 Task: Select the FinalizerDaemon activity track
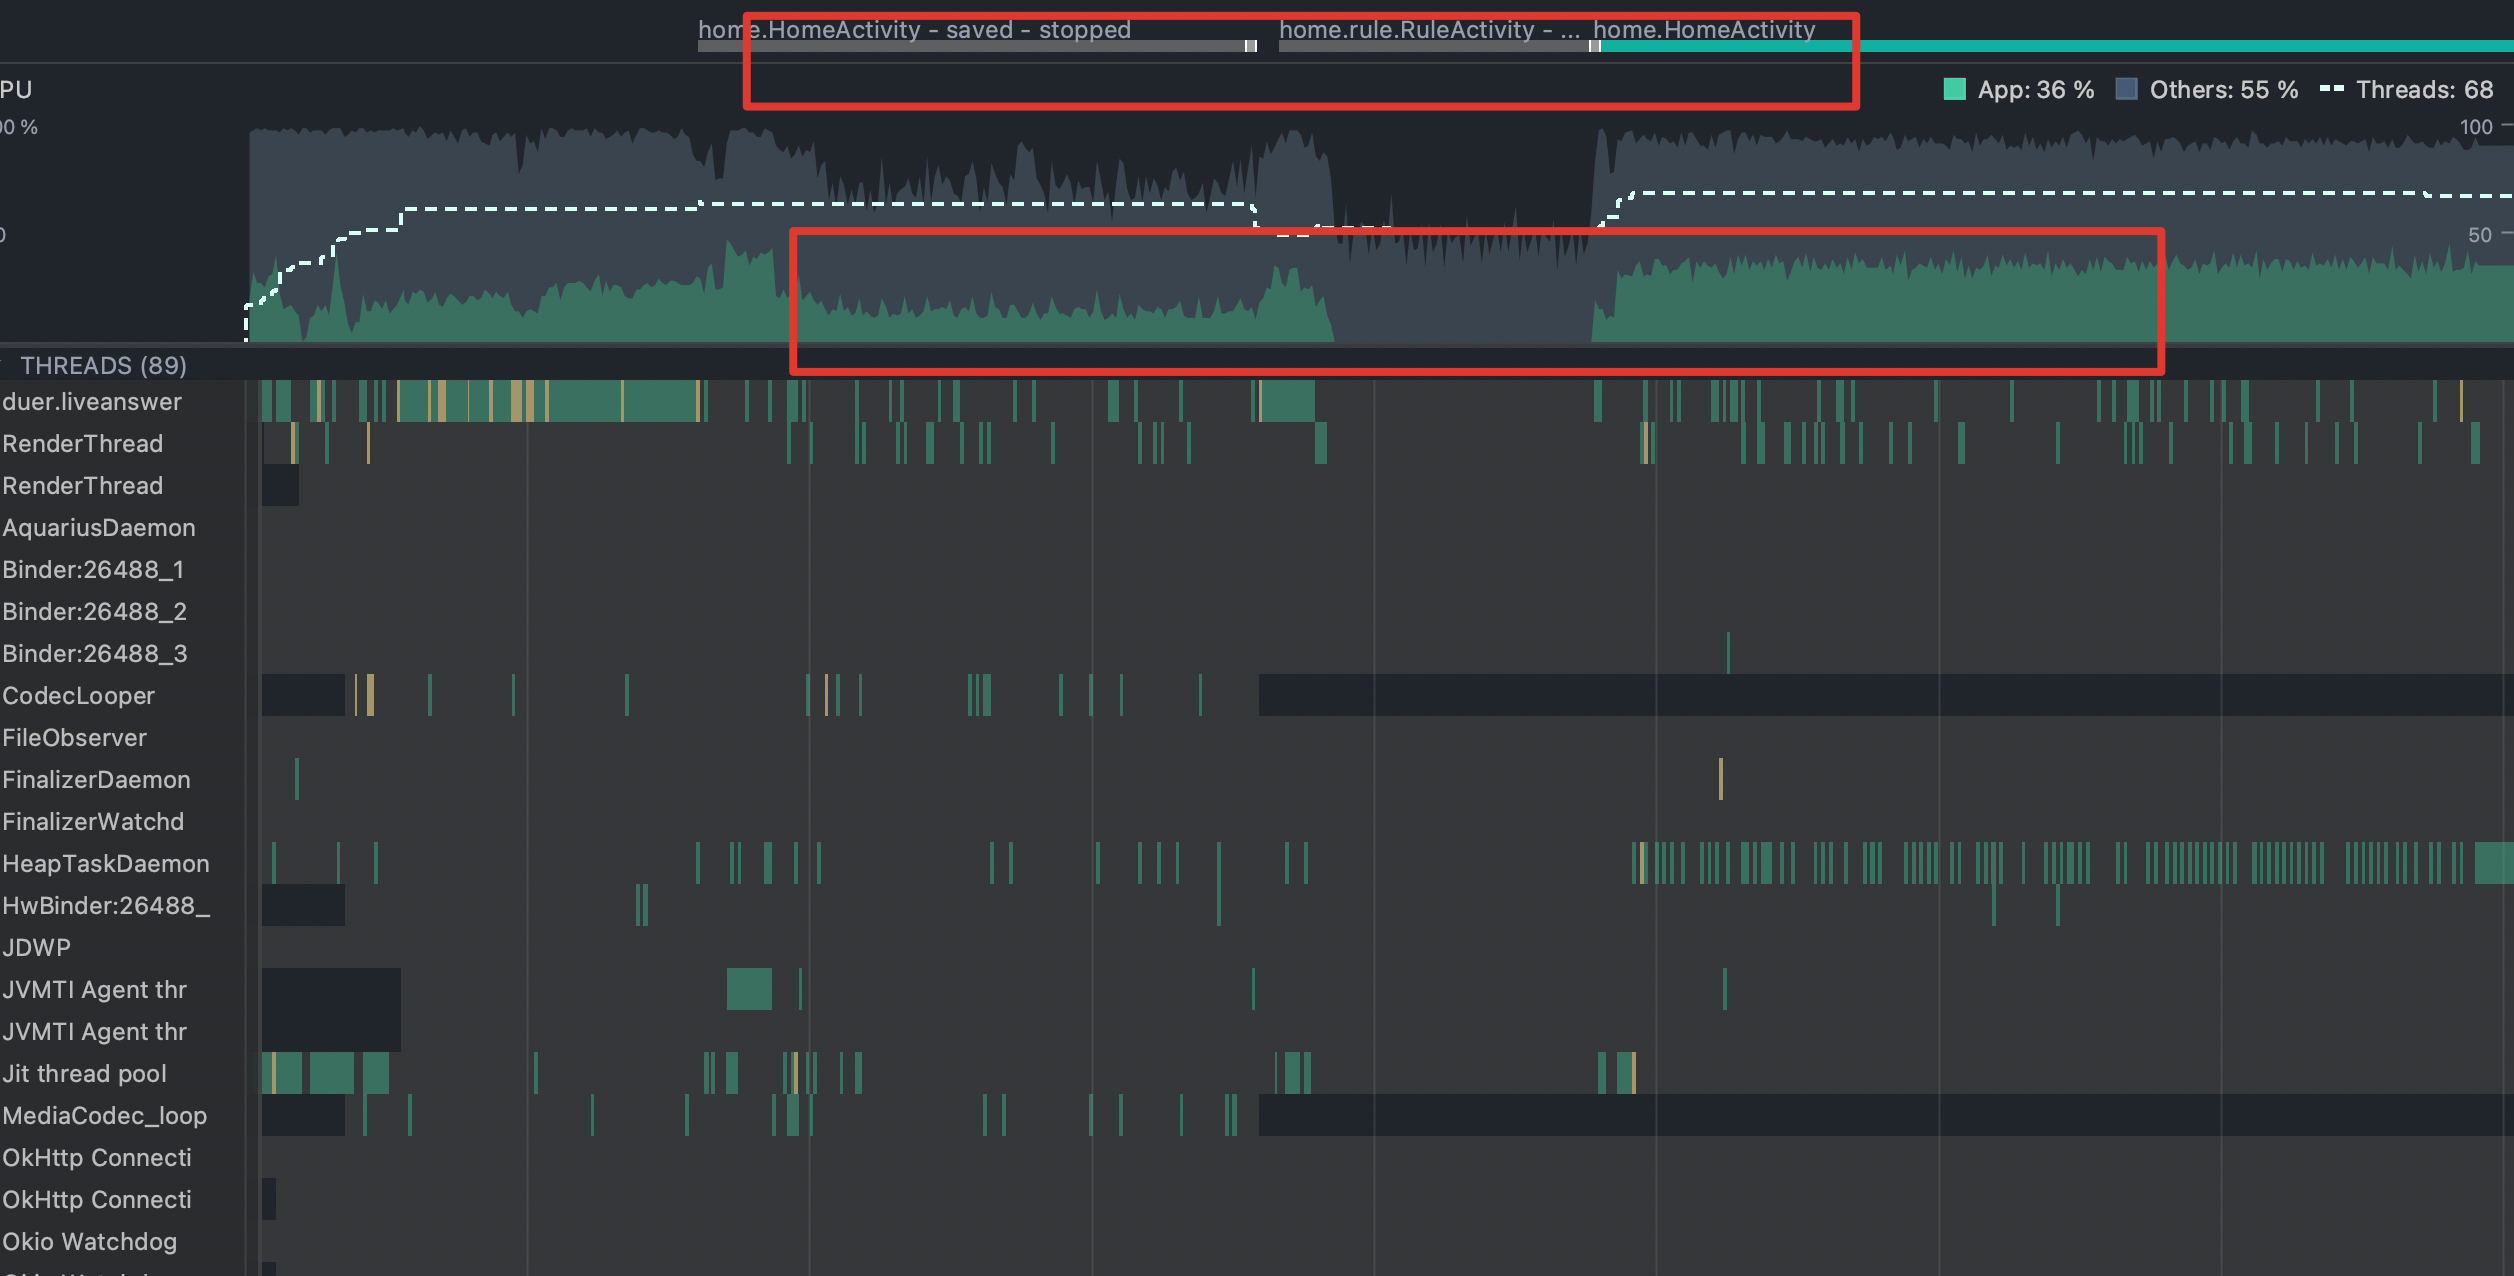click(x=97, y=779)
